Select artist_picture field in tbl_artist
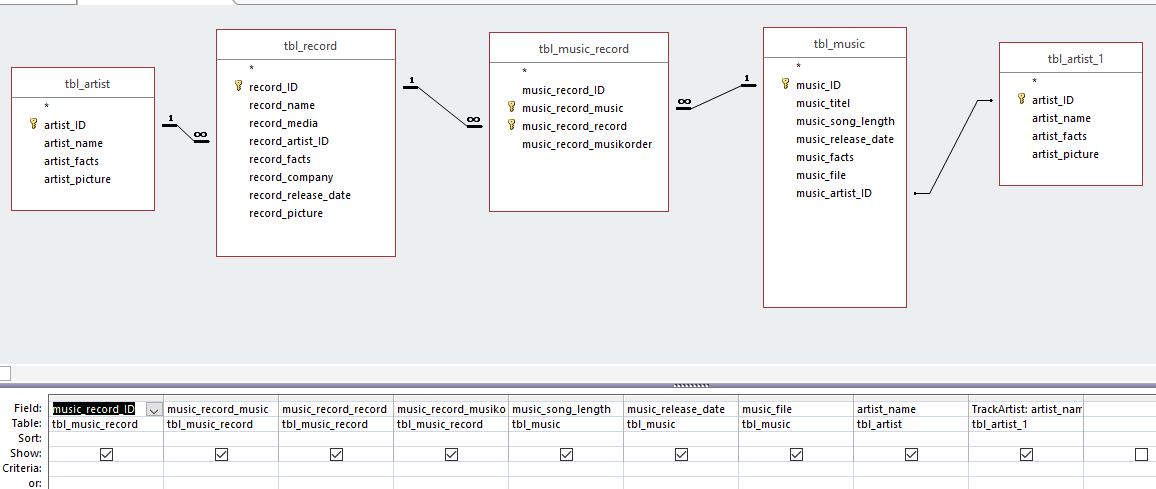Screen dimensions: 1156x489 (x=77, y=178)
